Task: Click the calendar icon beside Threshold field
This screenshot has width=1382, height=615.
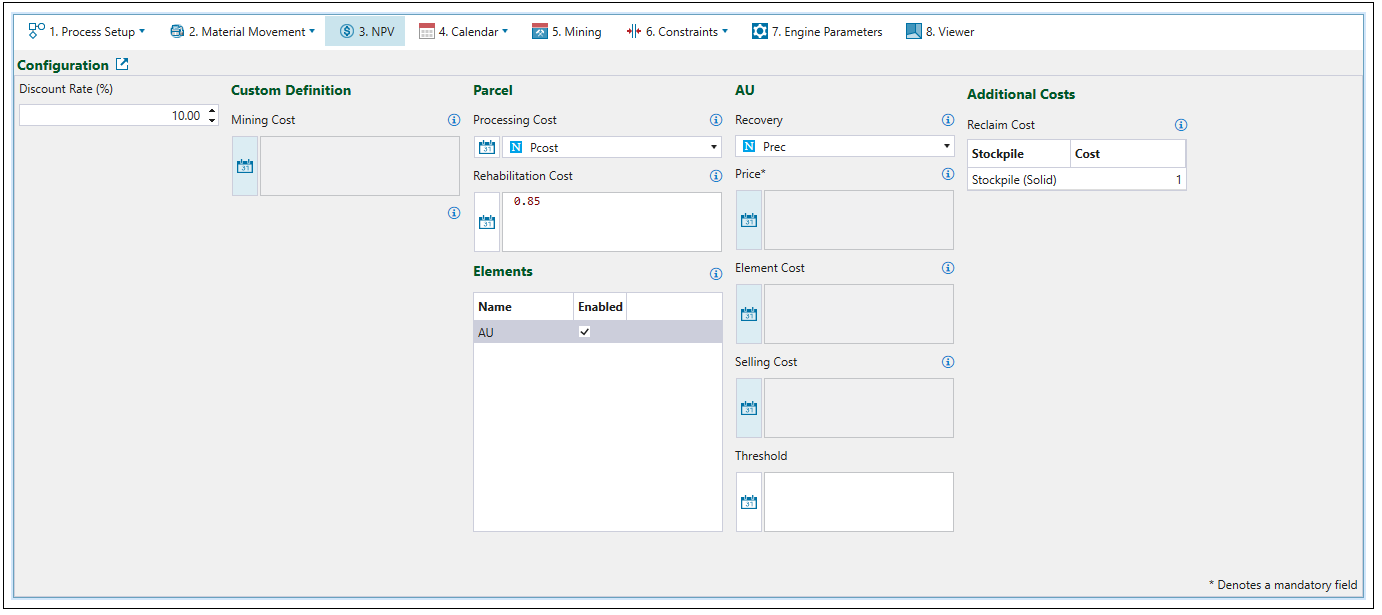Action: point(749,502)
